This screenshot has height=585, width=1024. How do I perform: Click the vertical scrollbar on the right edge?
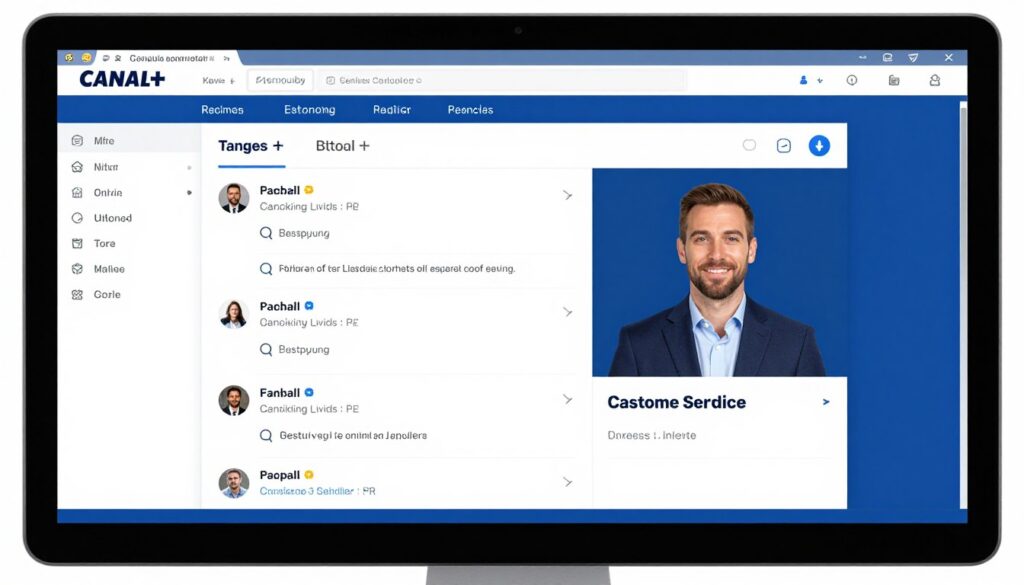pyautogui.click(x=963, y=304)
